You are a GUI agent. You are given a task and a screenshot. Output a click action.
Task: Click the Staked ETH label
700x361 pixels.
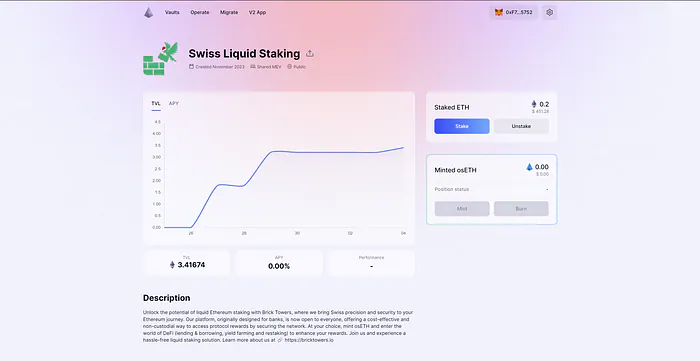(451, 108)
